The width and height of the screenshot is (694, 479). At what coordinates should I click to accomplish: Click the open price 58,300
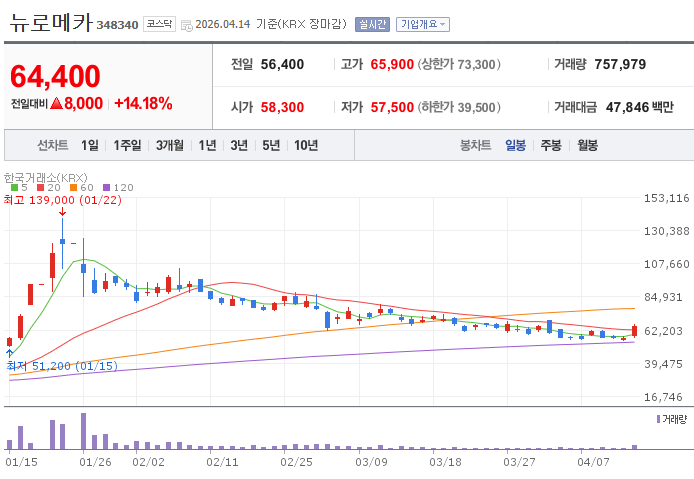[x=282, y=107]
